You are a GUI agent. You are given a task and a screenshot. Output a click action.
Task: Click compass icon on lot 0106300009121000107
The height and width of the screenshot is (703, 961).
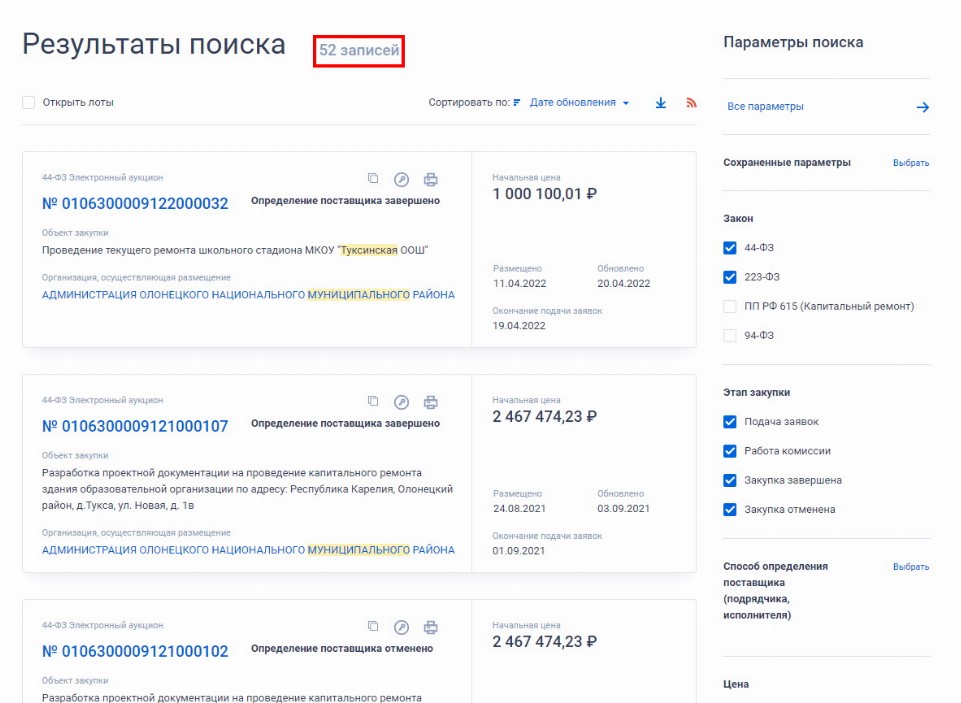(x=401, y=402)
